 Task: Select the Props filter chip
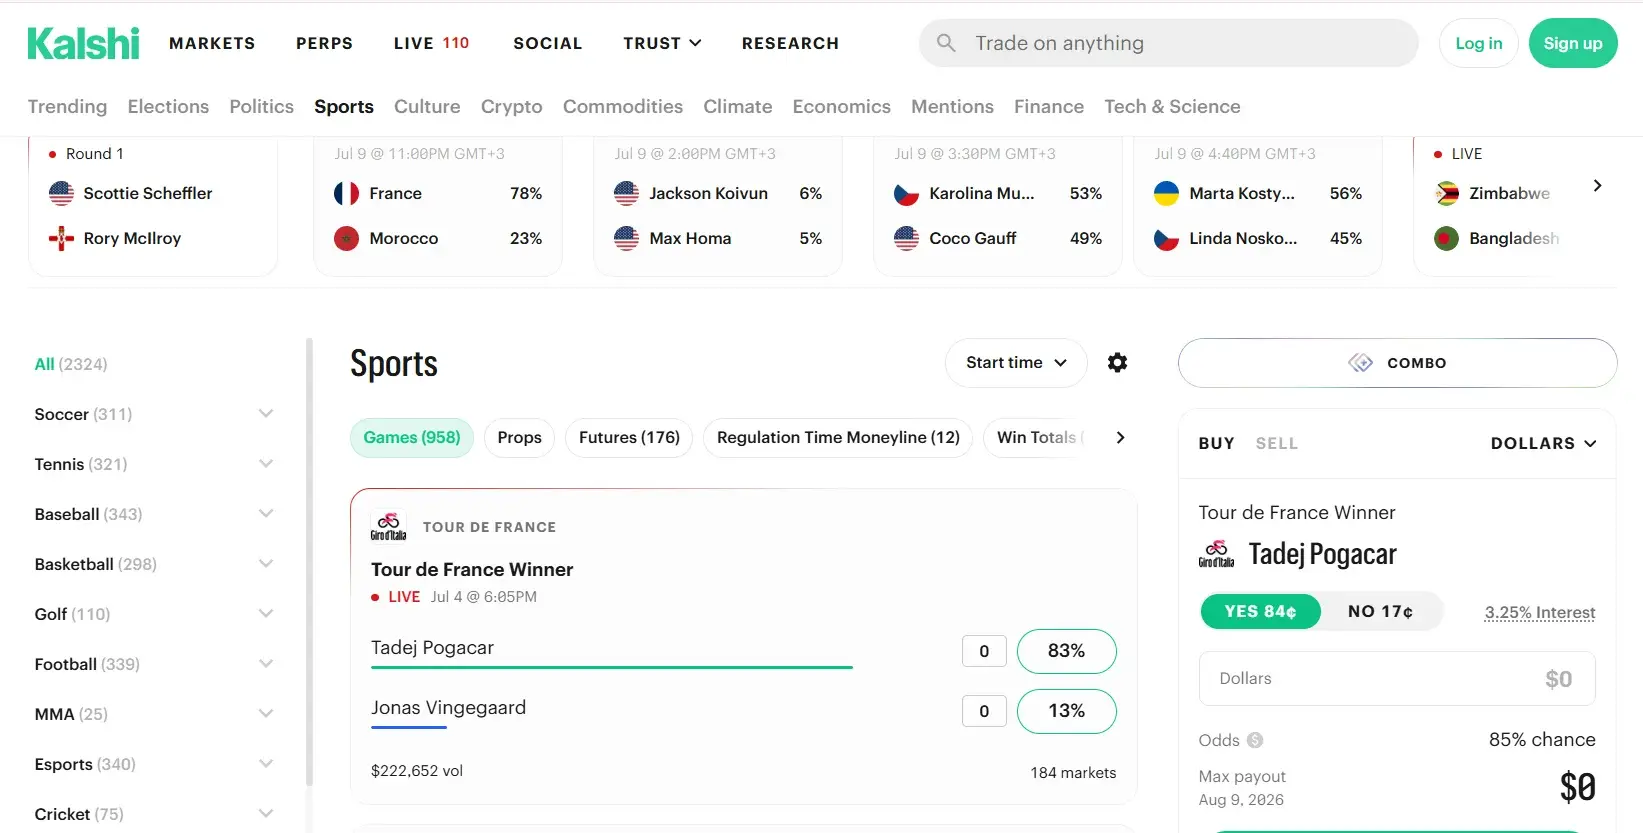(519, 438)
